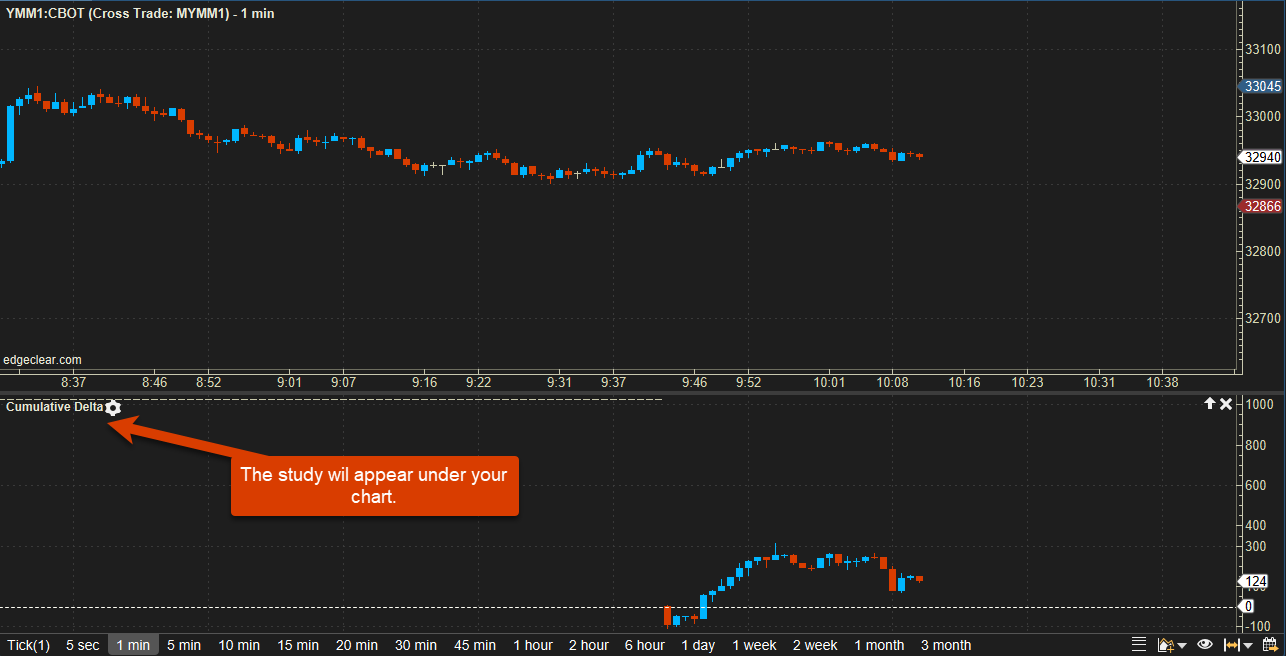
Task: Click the eye visibility icon in status bar
Action: (x=1205, y=644)
